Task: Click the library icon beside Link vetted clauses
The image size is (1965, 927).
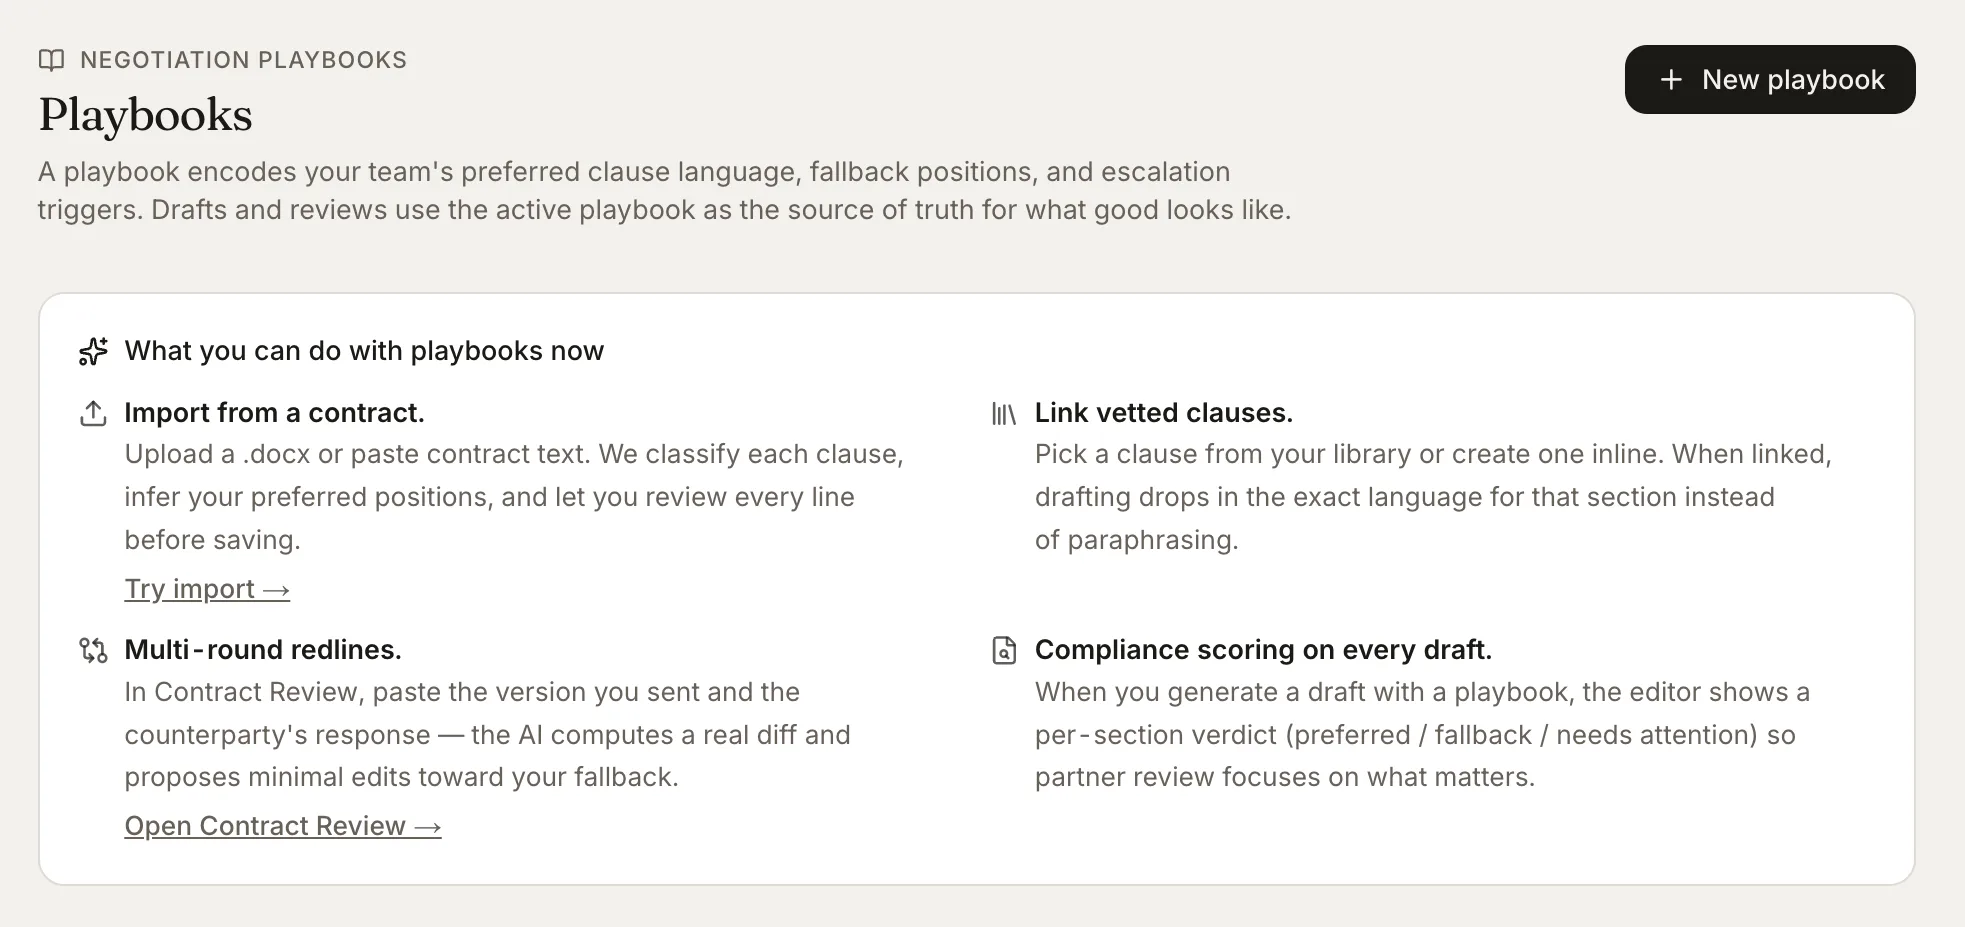Action: [x=1003, y=413]
